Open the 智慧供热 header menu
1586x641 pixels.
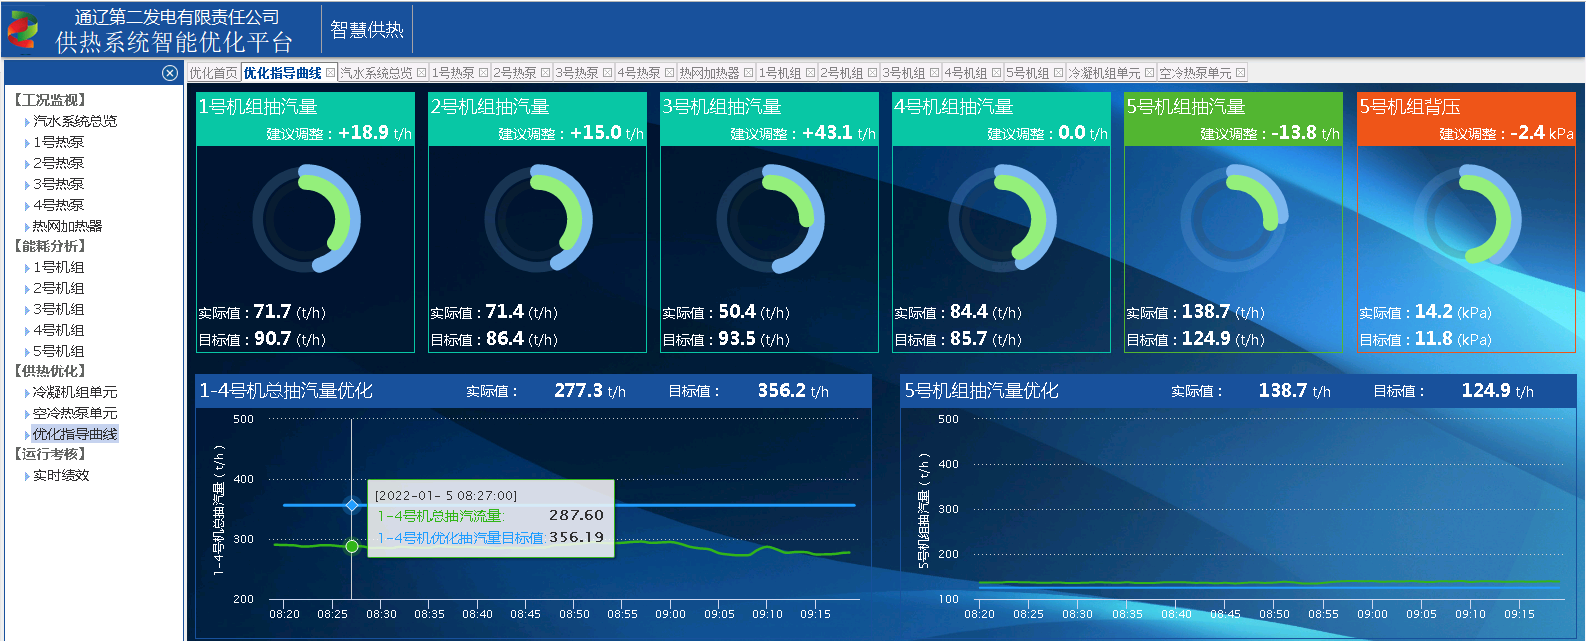[x=367, y=30]
